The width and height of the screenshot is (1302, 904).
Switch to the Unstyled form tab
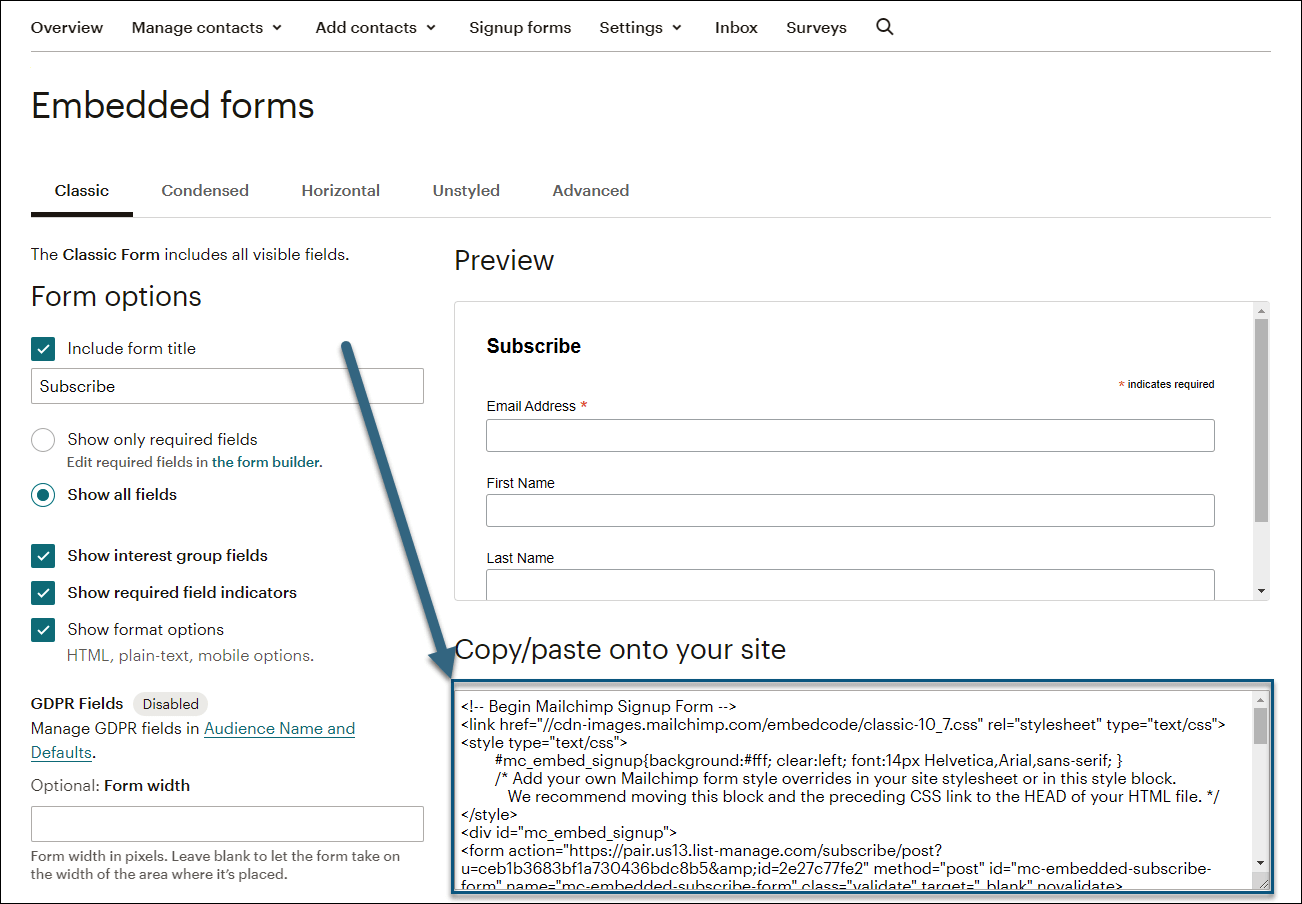(466, 190)
